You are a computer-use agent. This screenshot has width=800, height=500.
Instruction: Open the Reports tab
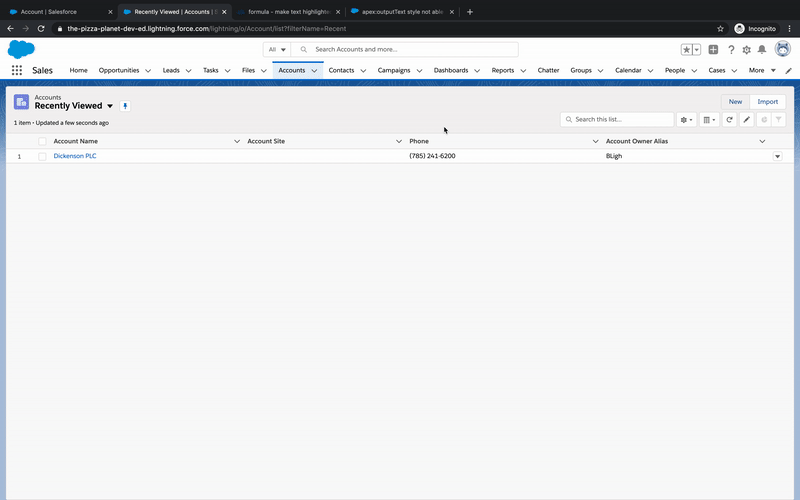[503, 70]
